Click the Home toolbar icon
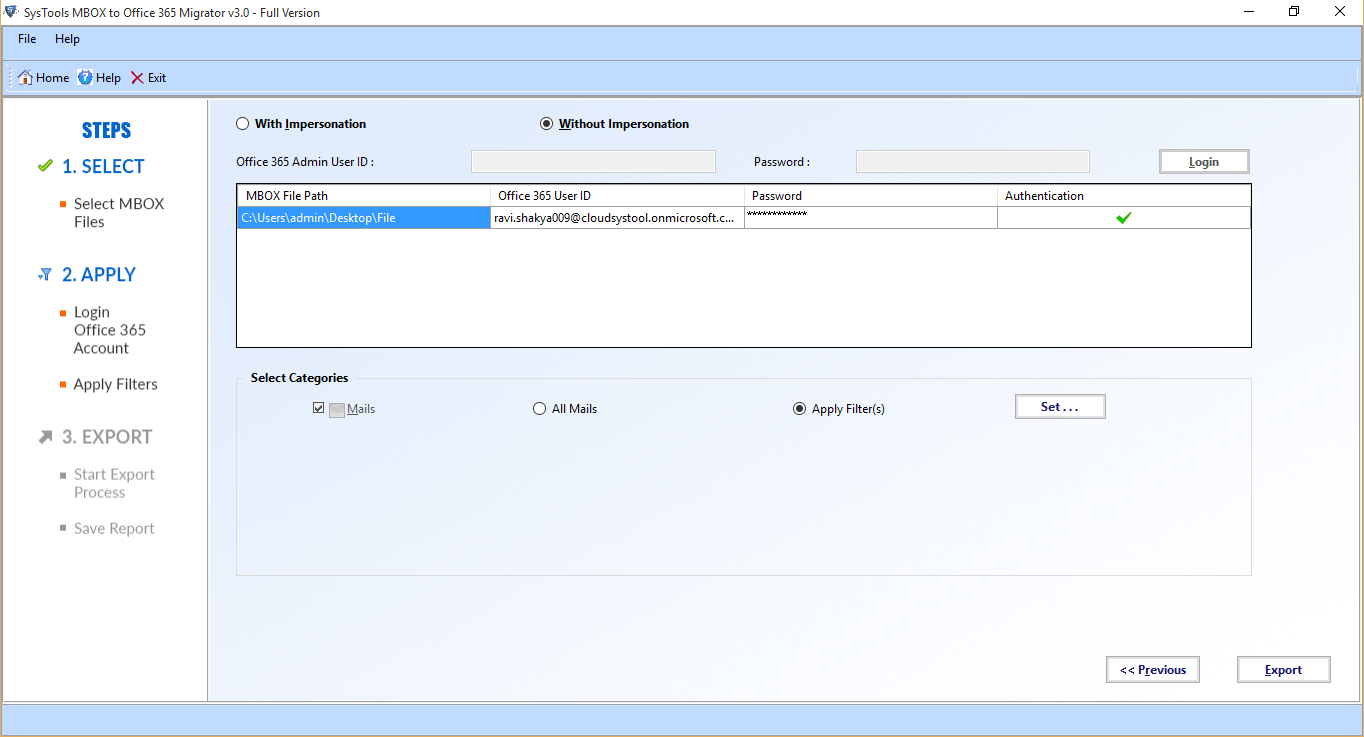The image size is (1364, 737). [26, 77]
